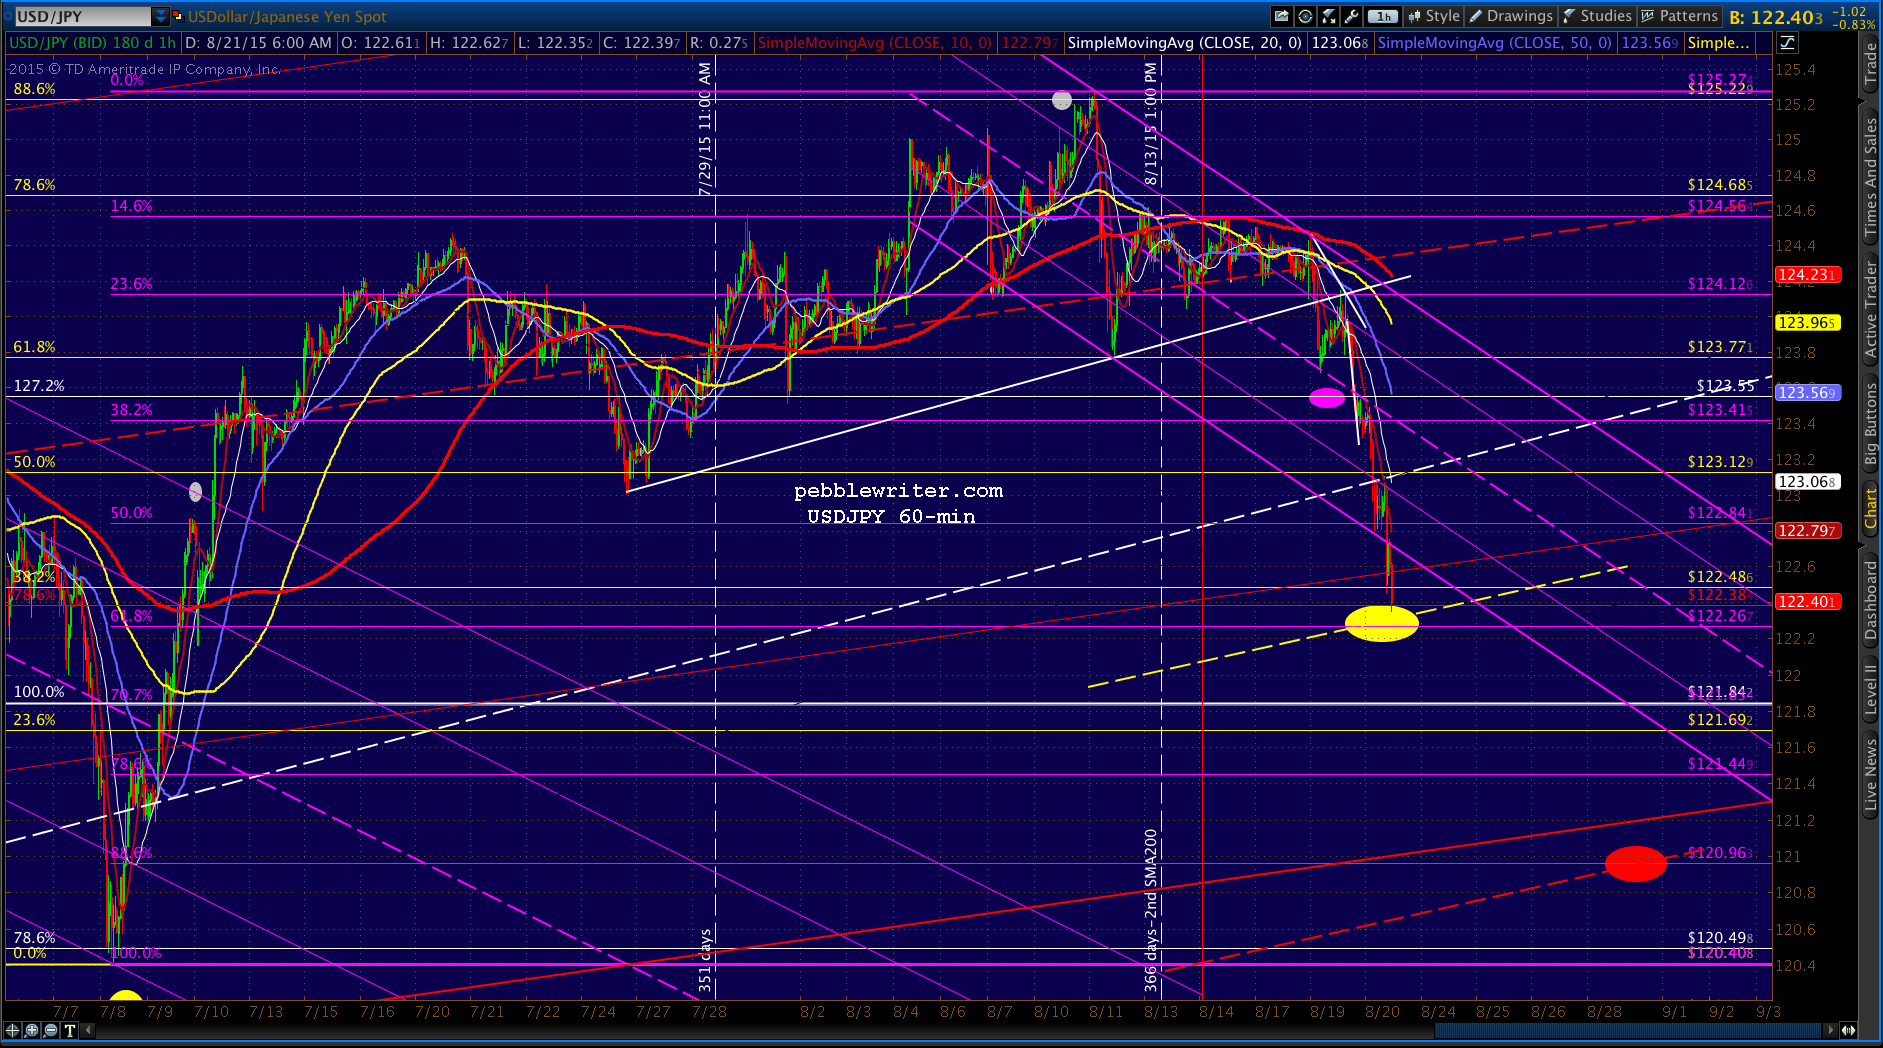Viewport: 1883px width, 1048px height.
Task: Click the B: 122.403 bid quote
Action: (x=1776, y=17)
